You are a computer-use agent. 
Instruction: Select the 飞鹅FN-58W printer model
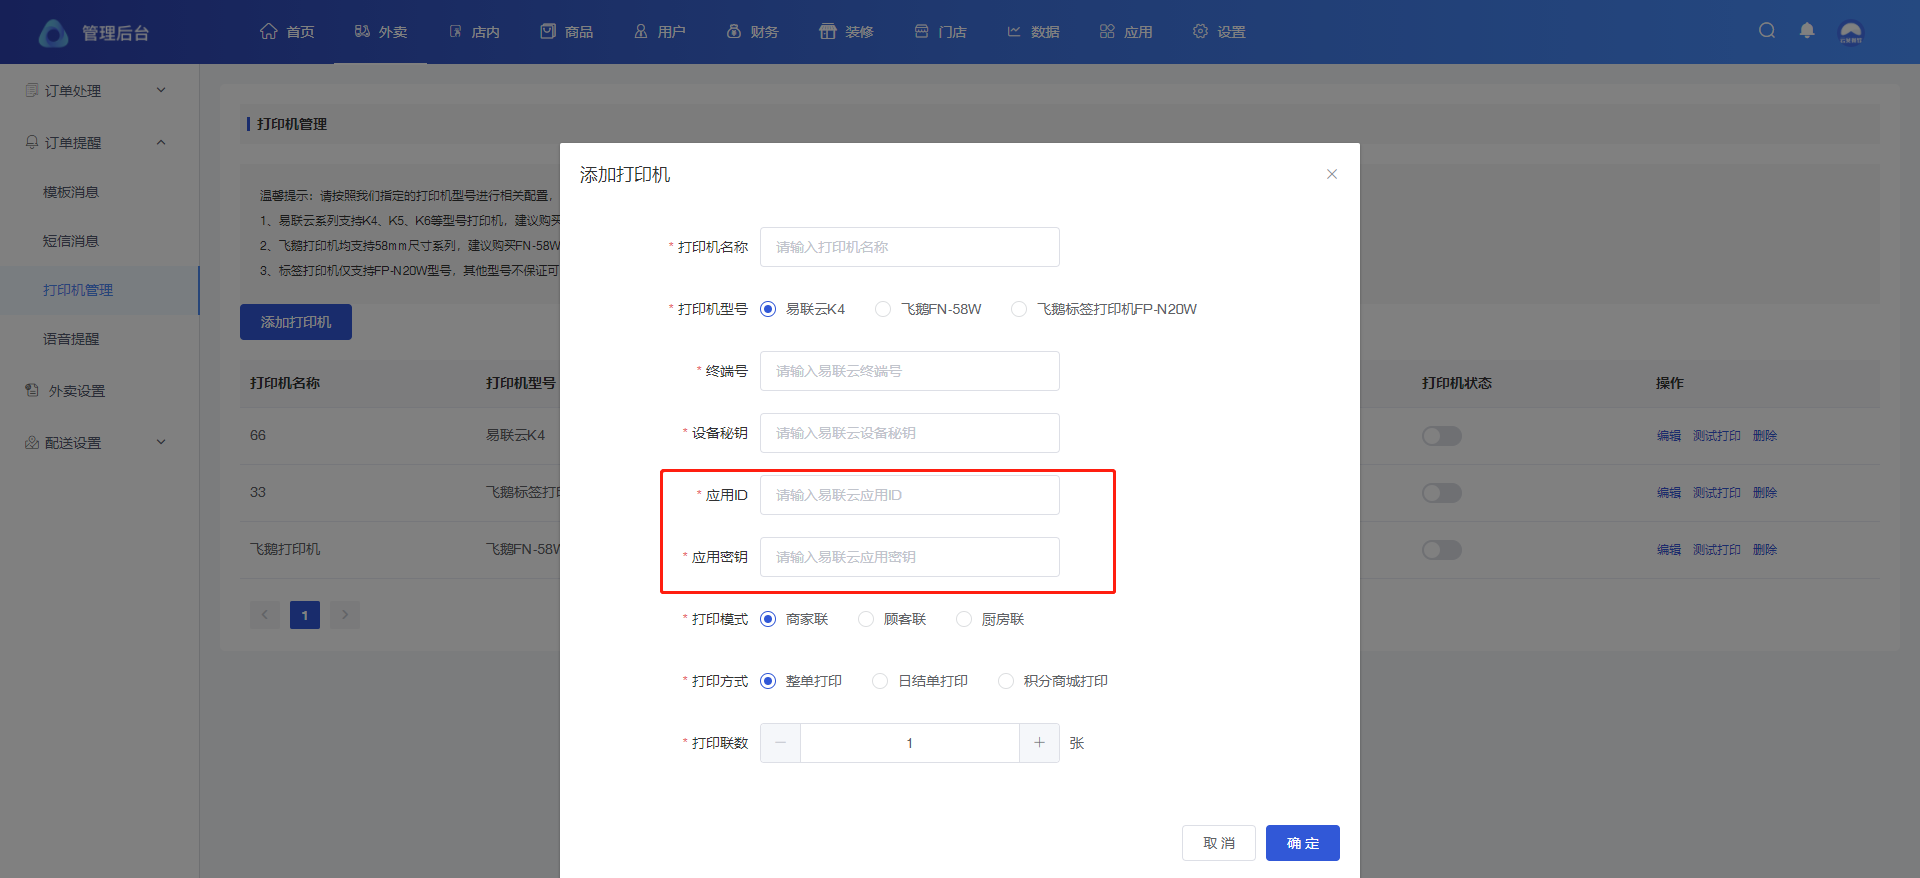883,309
